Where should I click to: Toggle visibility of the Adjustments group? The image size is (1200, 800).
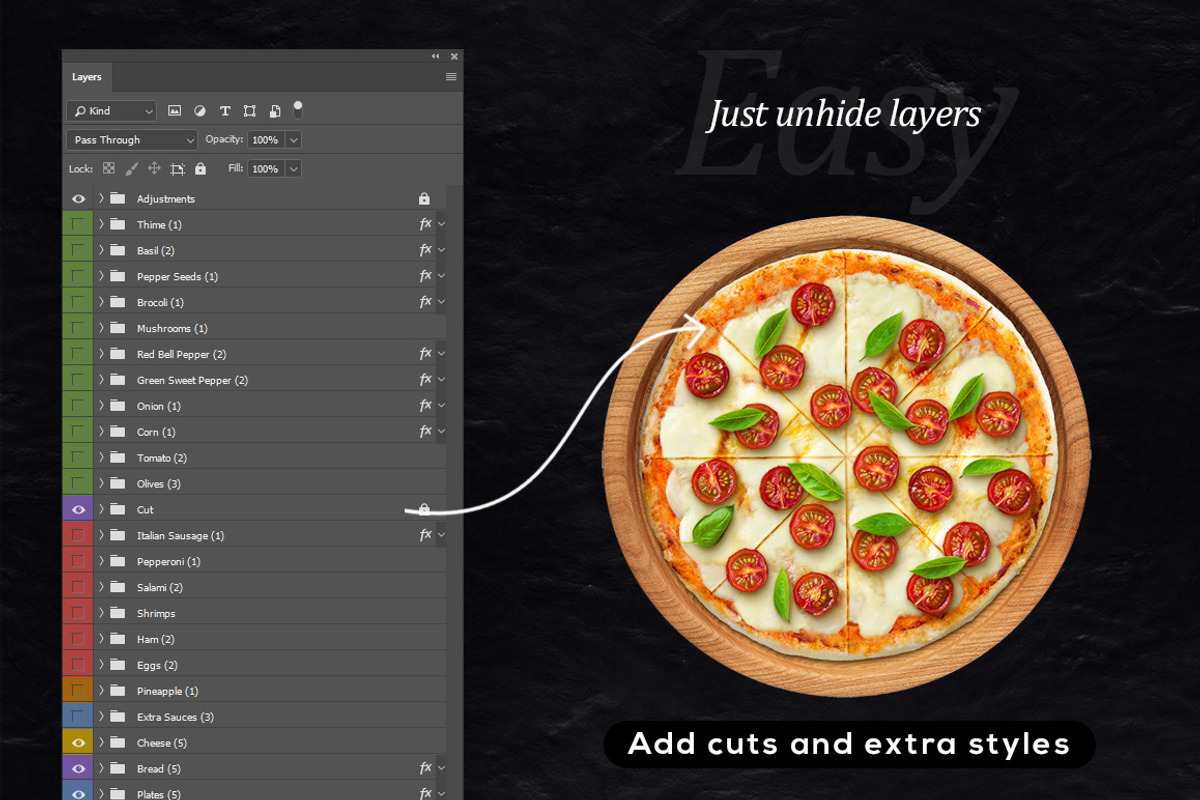(x=77, y=198)
